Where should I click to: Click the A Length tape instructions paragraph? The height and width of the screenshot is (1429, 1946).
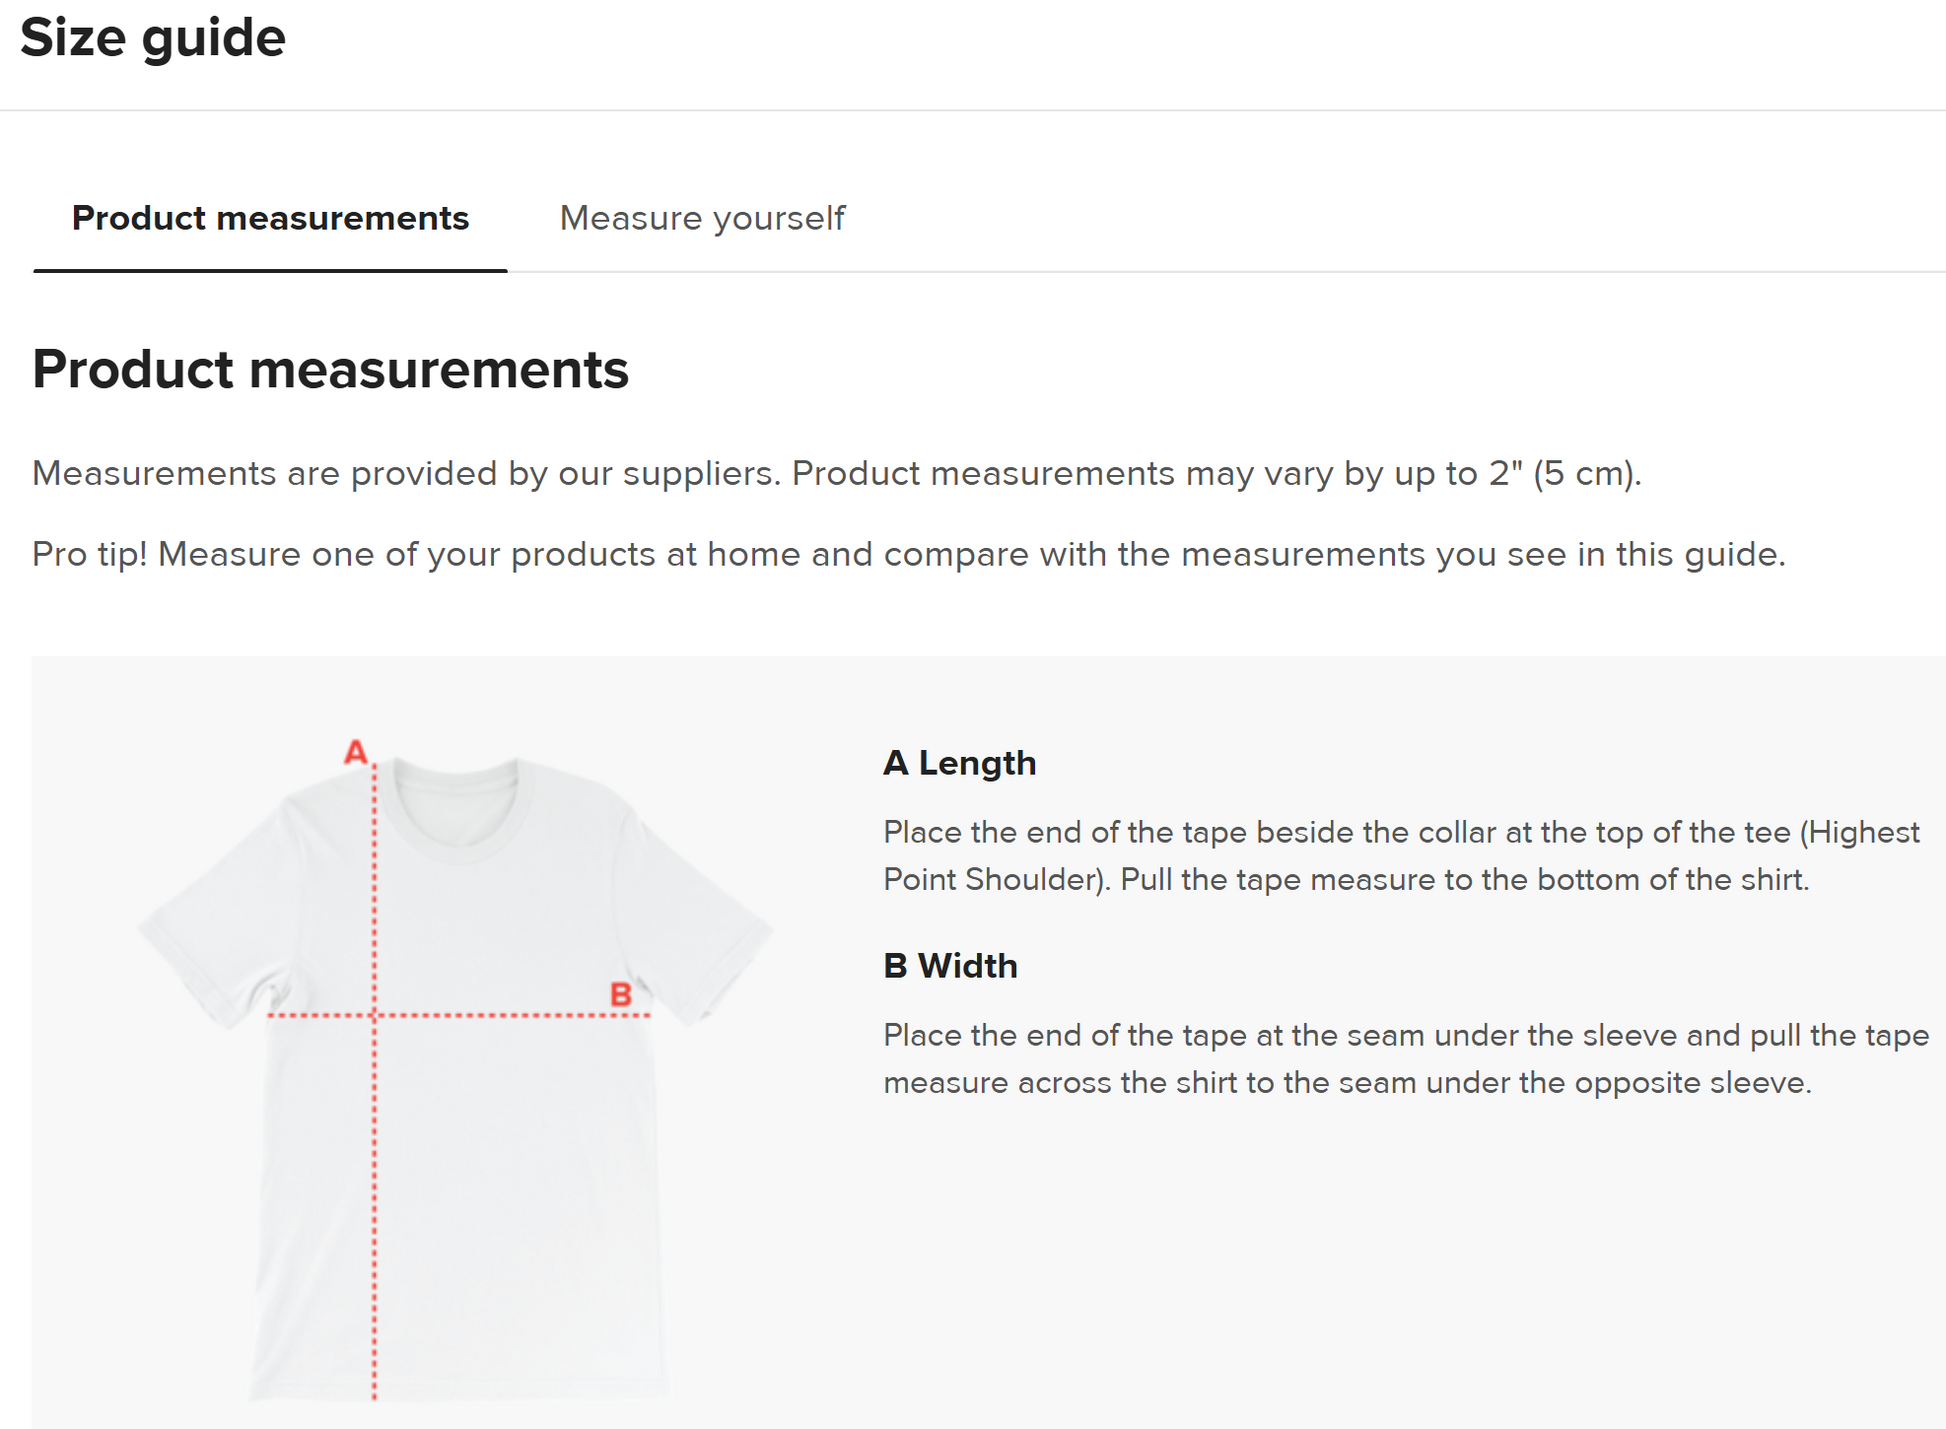tap(1400, 856)
